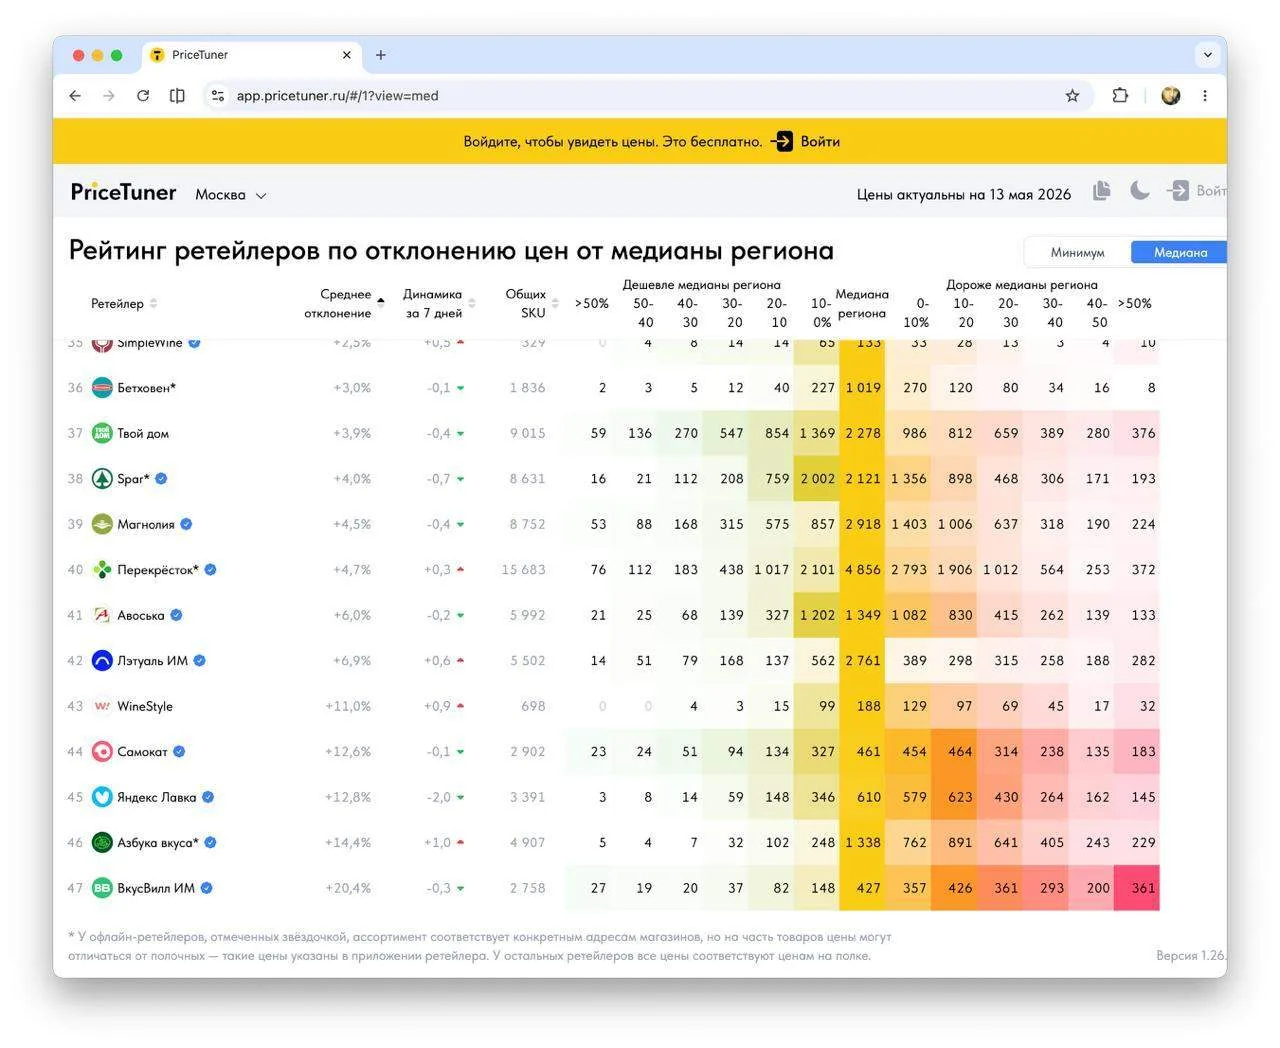Click the +12,6% deviation for Самокат
Image resolution: width=1280 pixels, height=1048 pixels.
coord(348,752)
